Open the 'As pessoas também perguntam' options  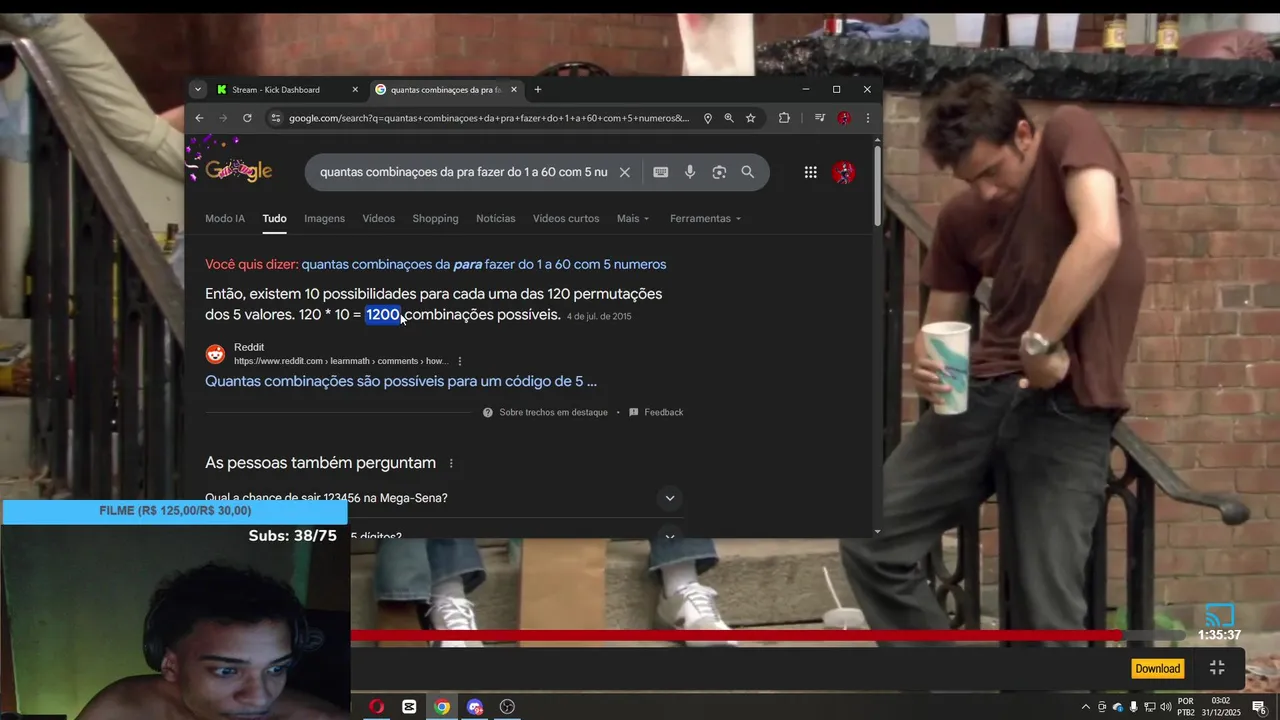(x=451, y=463)
